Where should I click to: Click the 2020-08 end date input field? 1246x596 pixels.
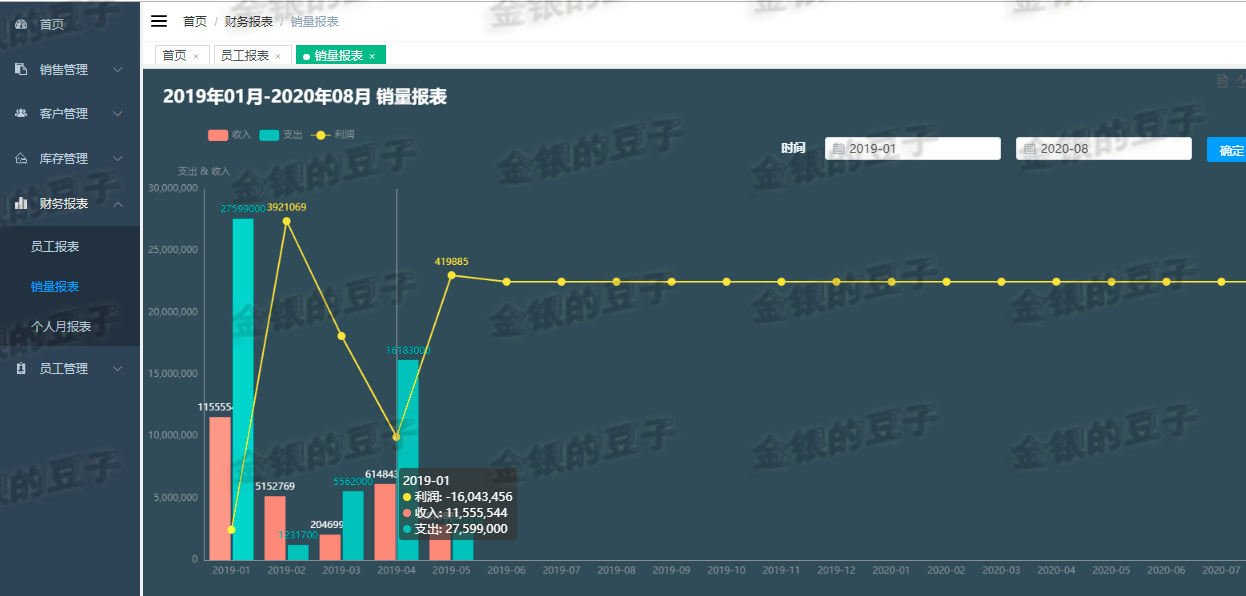(1105, 148)
